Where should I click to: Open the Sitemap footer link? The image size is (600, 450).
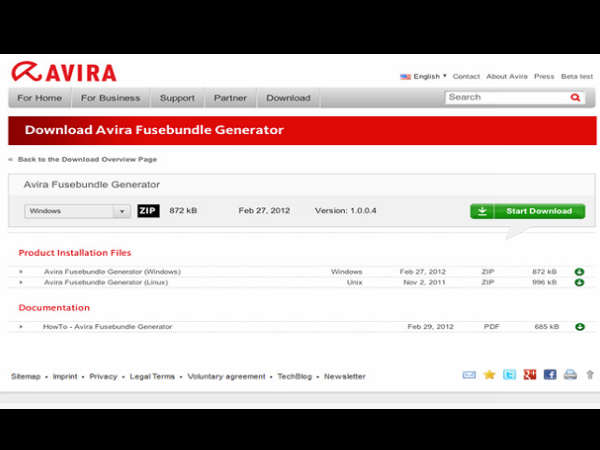(26, 377)
